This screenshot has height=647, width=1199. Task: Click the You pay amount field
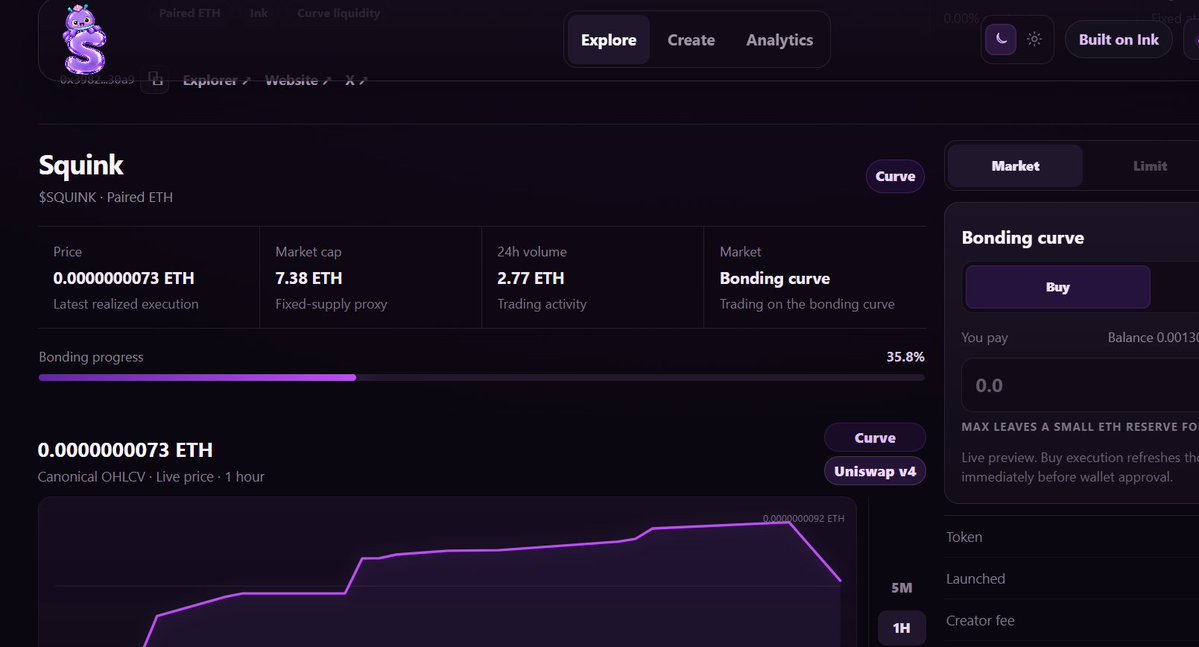[1080, 385]
